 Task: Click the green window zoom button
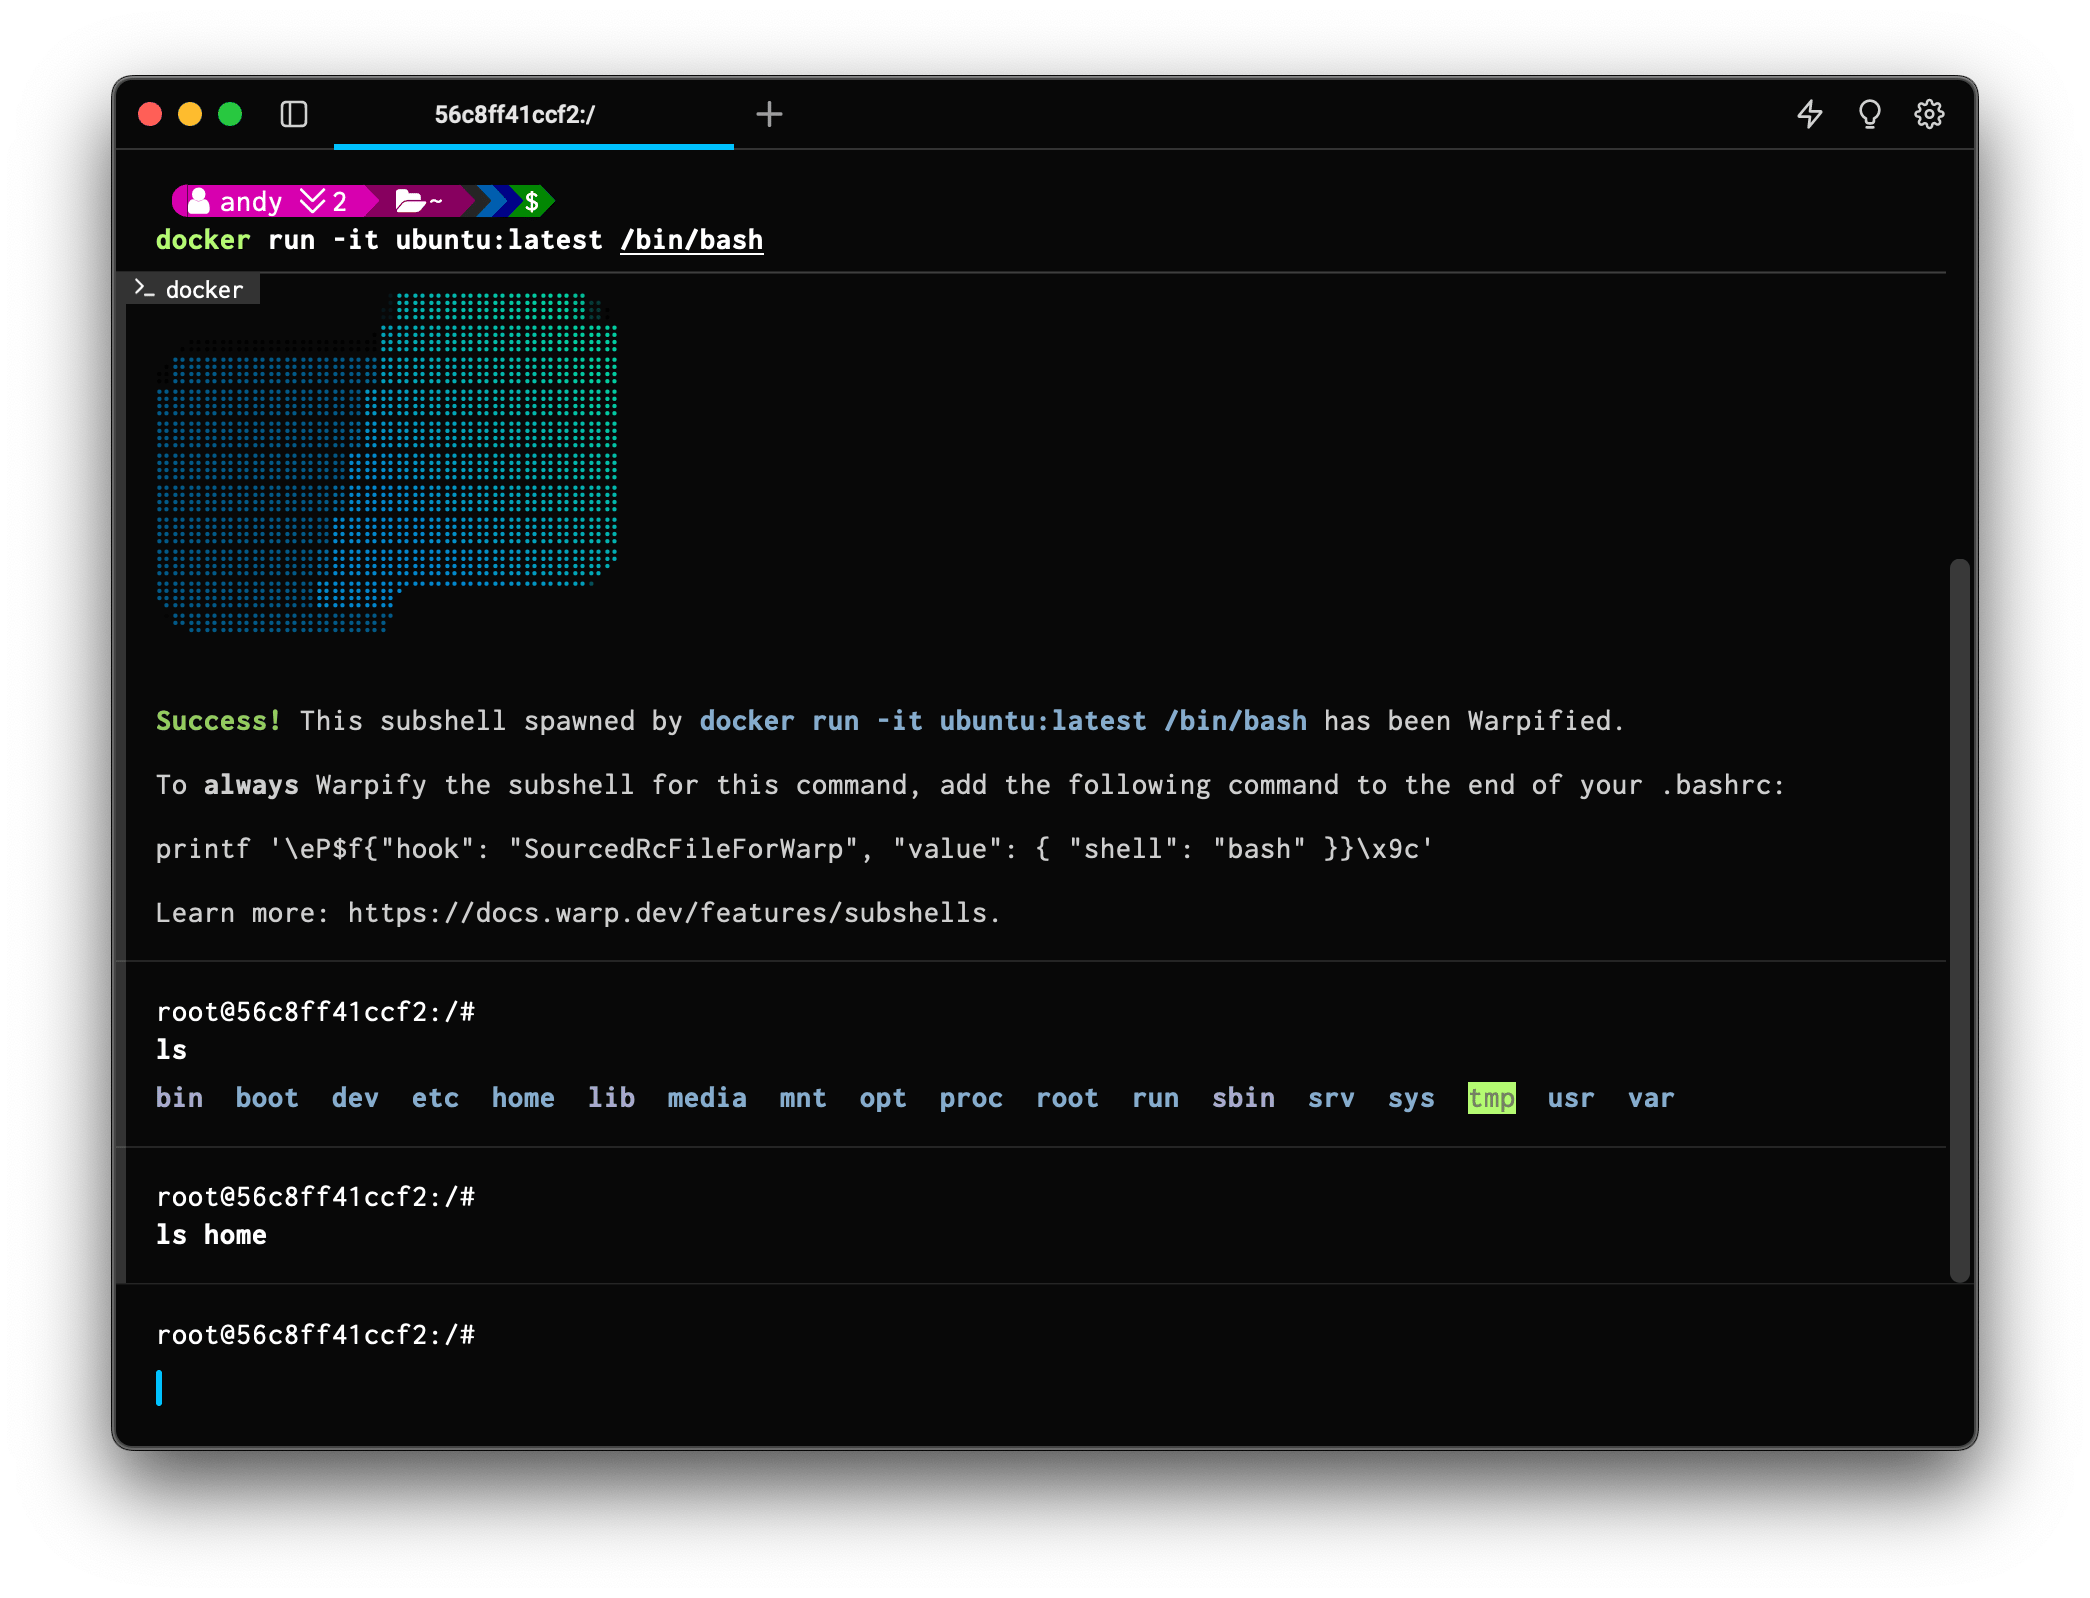tap(230, 114)
